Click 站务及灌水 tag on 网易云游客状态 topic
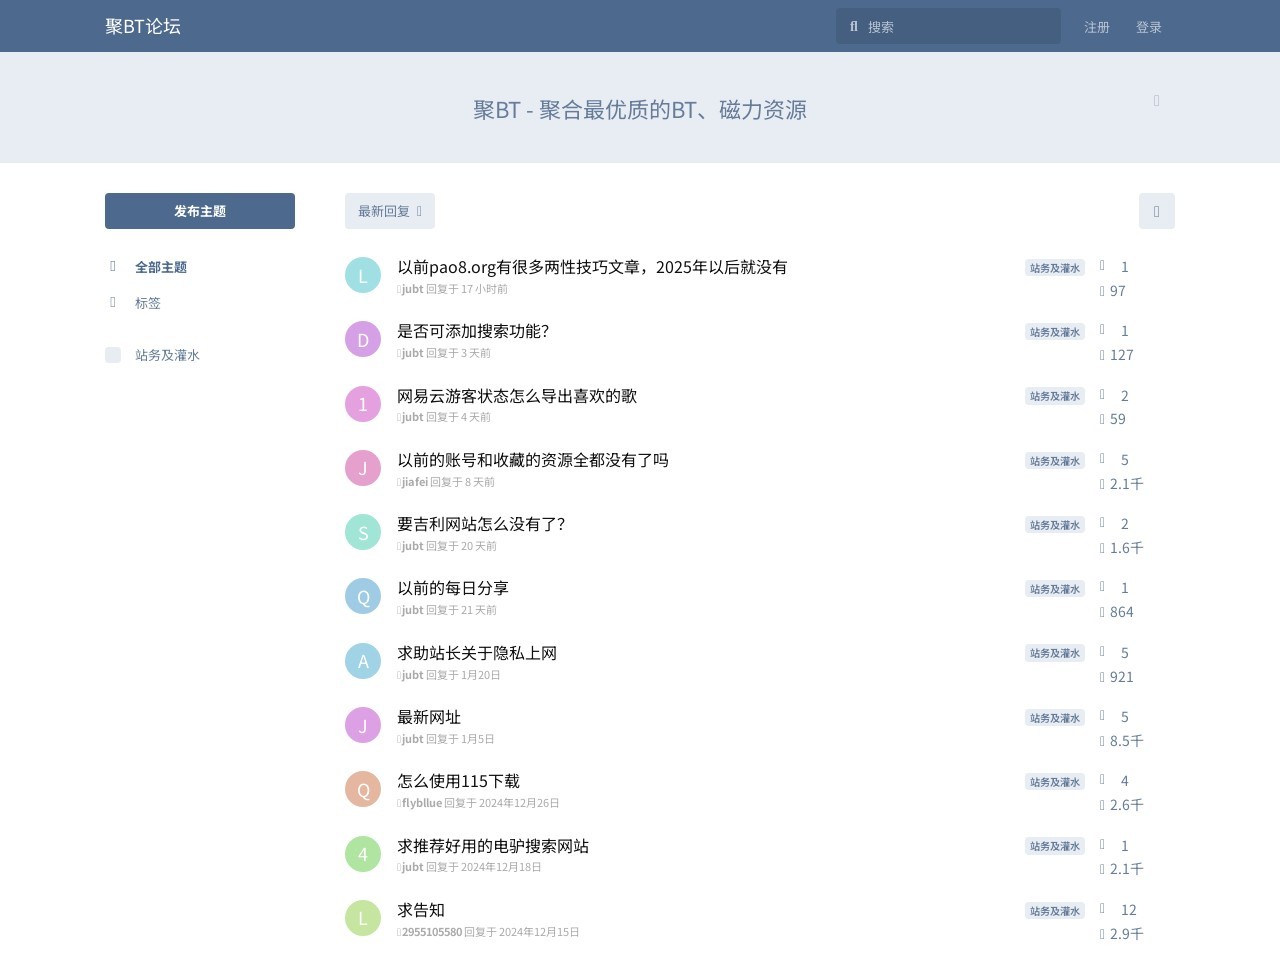1280x960 pixels. click(1055, 396)
